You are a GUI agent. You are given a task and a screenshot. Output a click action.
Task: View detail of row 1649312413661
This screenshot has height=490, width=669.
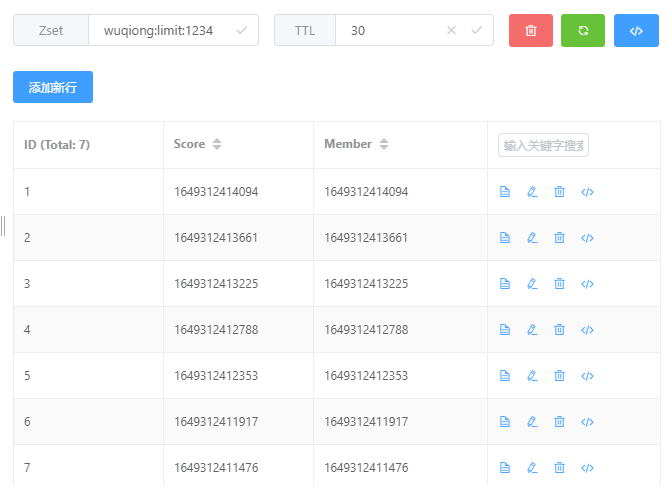505,238
